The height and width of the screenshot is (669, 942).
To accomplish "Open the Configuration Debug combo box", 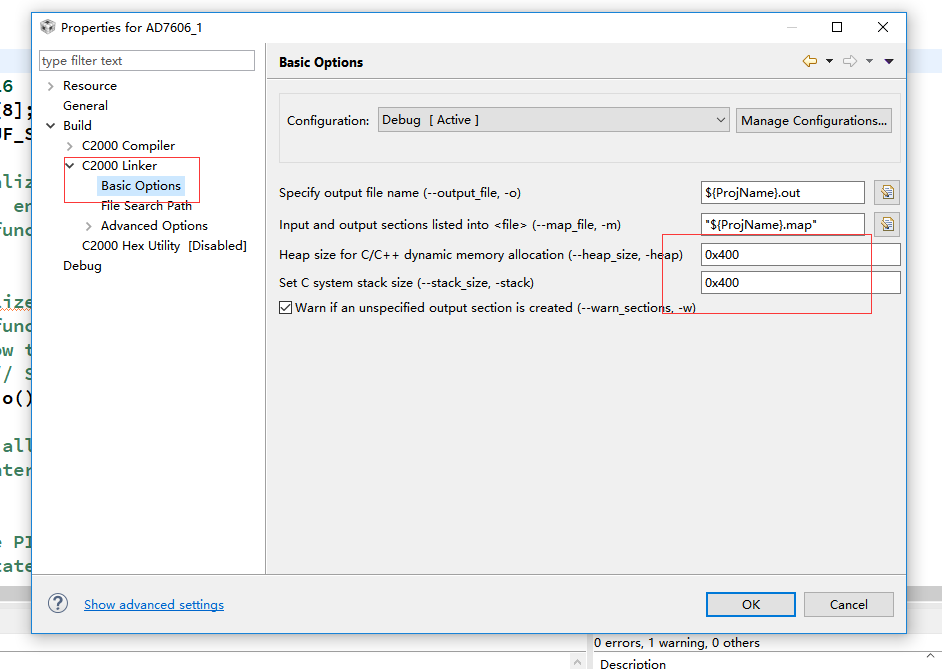I will coord(553,120).
